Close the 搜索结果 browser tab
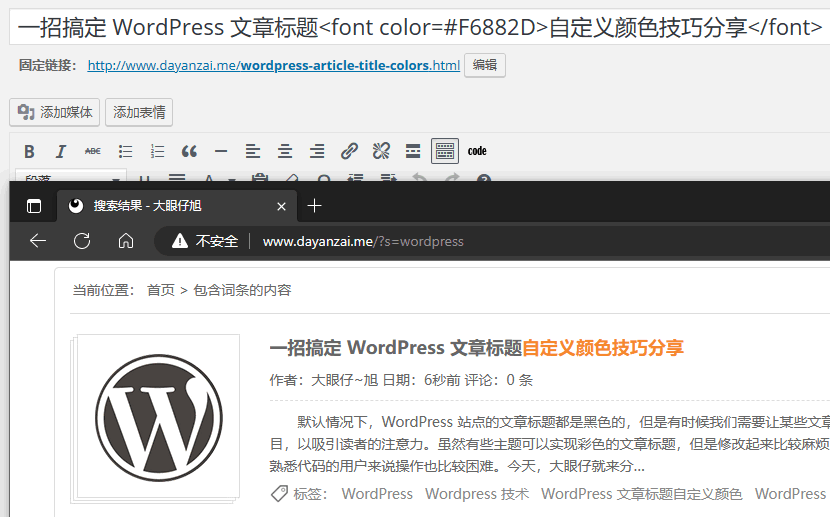 [x=282, y=206]
